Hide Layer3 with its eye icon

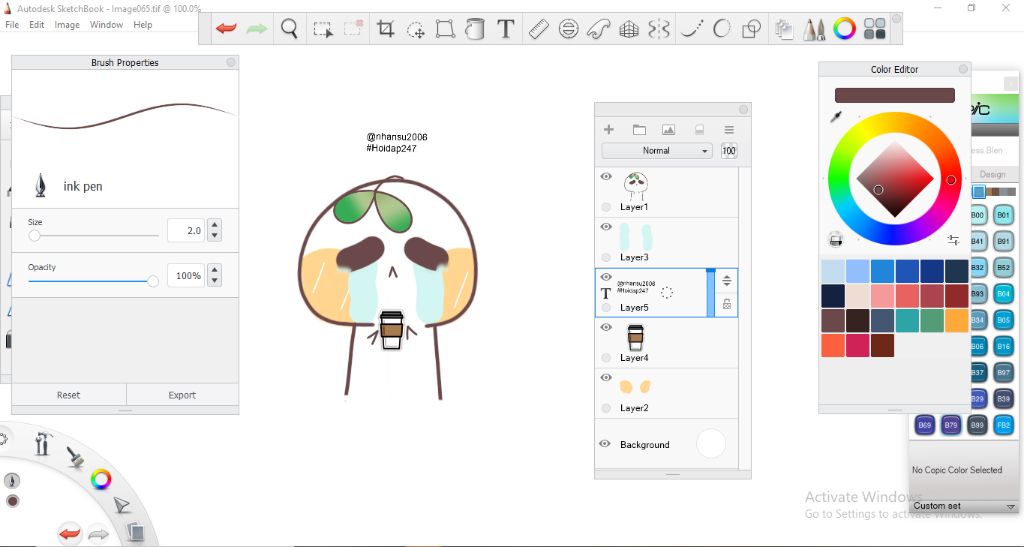coord(606,227)
